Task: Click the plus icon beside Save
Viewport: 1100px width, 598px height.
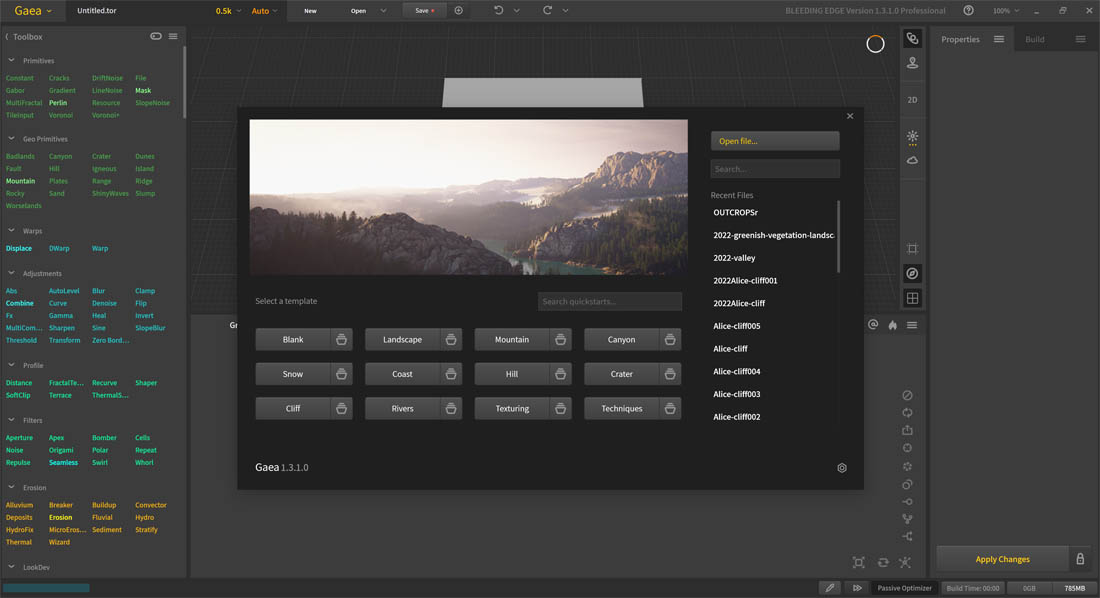Action: click(459, 11)
